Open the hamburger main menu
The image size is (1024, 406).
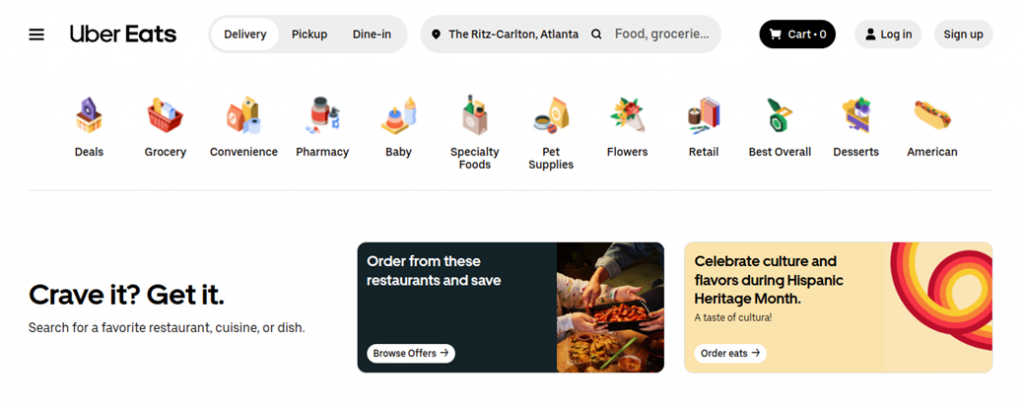point(37,35)
